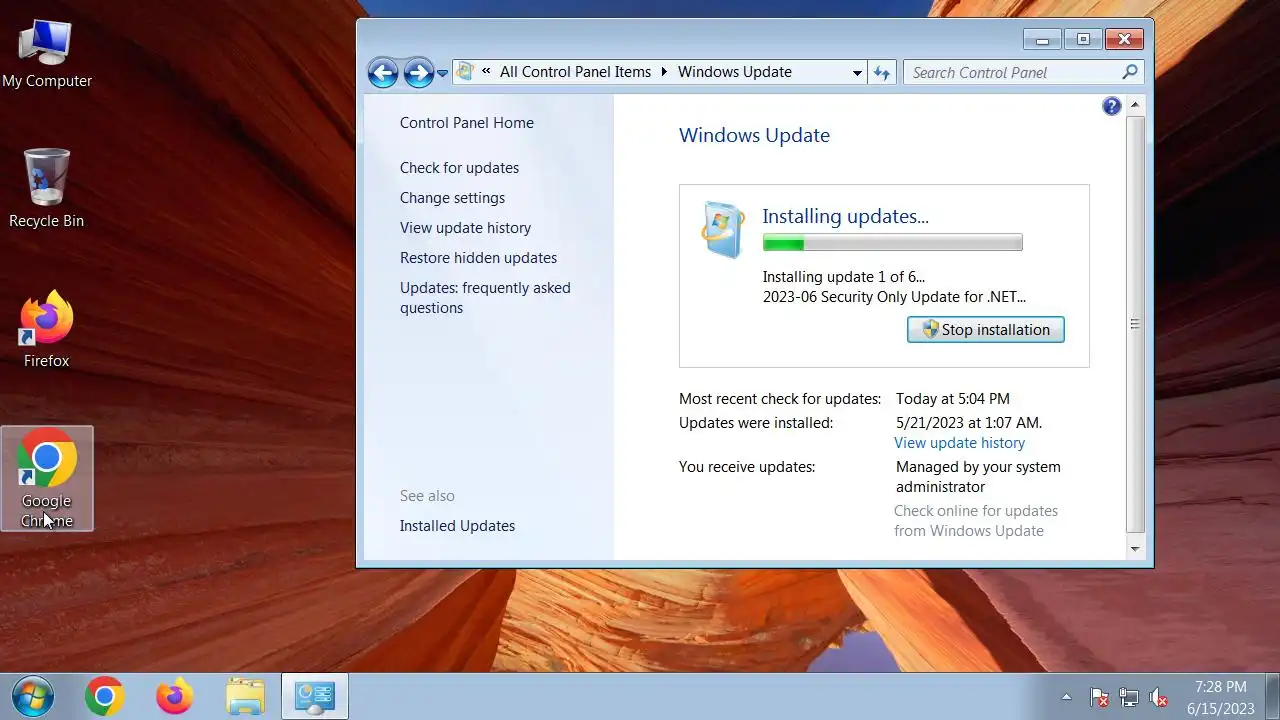Click the Control Panel address bar icon
Image resolution: width=1280 pixels, height=720 pixels.
(464, 72)
